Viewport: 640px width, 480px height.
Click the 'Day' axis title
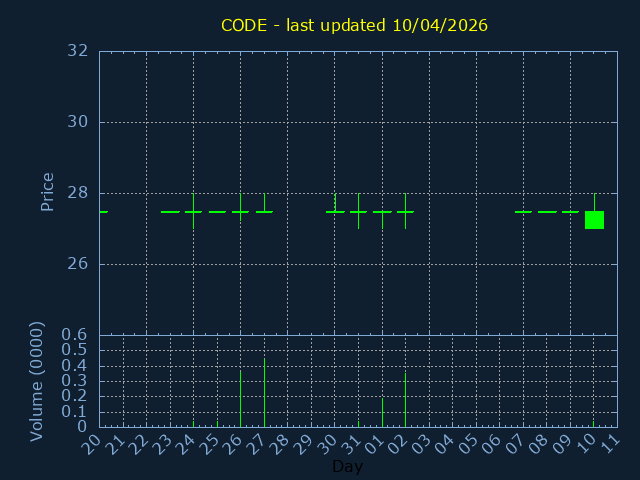coord(347,466)
